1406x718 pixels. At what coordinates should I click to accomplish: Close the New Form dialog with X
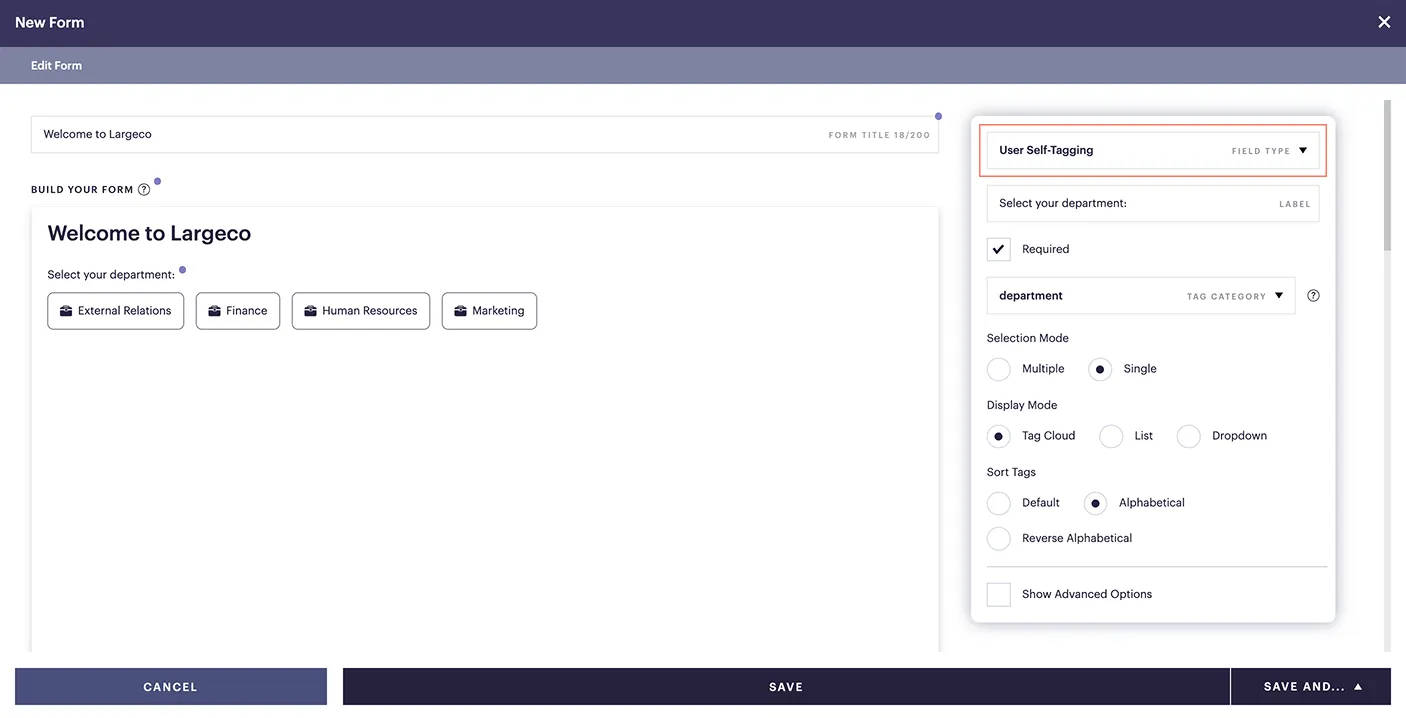click(x=1384, y=22)
